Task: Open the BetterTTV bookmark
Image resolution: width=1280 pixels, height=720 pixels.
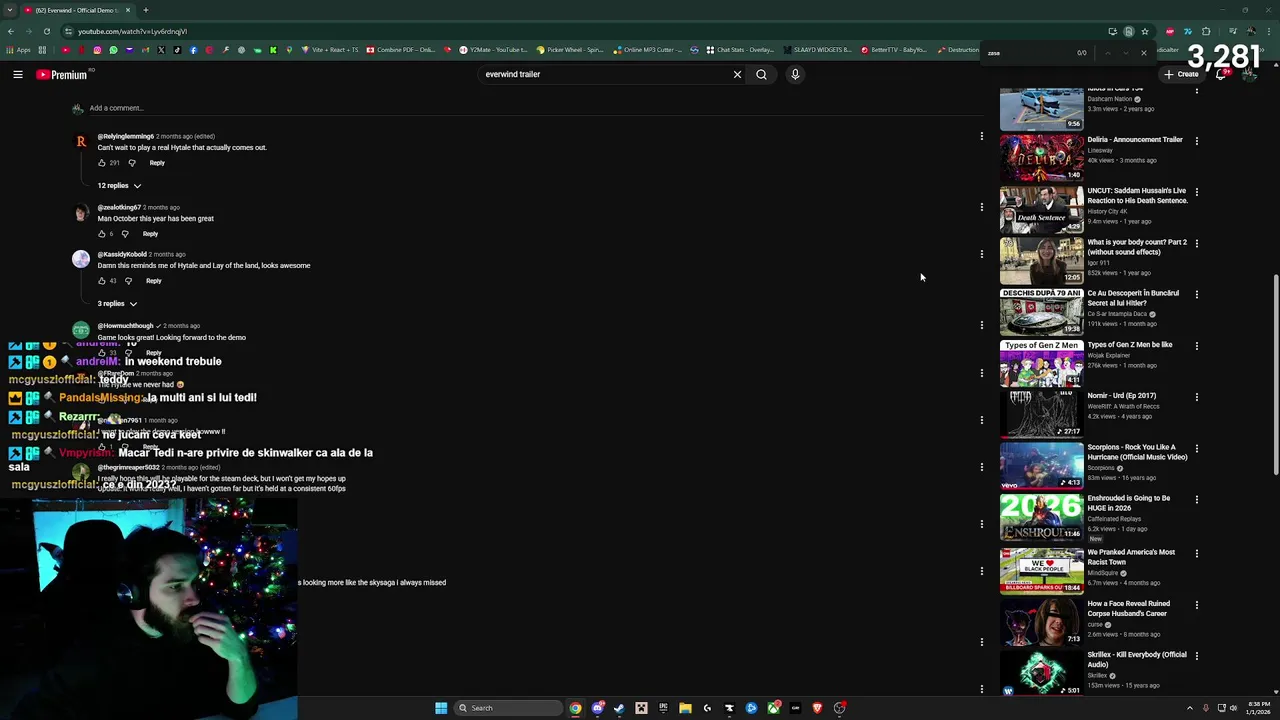Action: coord(893,49)
